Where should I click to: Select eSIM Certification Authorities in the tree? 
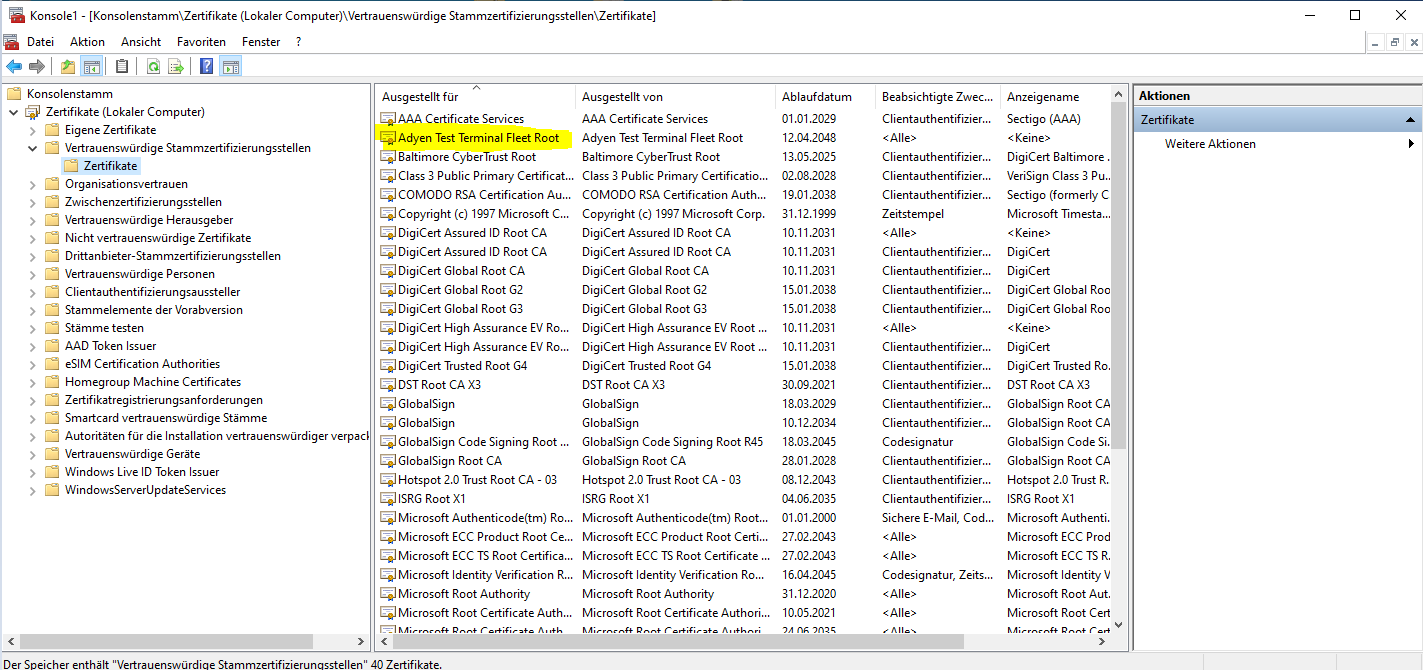[142, 364]
